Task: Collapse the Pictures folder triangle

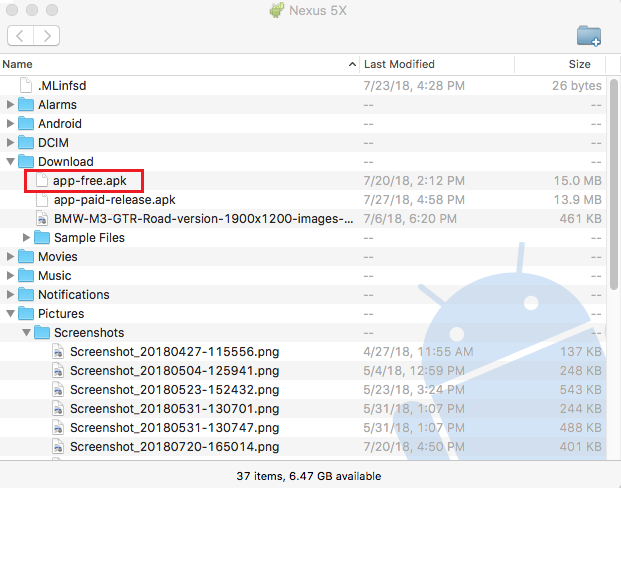Action: [x=11, y=314]
